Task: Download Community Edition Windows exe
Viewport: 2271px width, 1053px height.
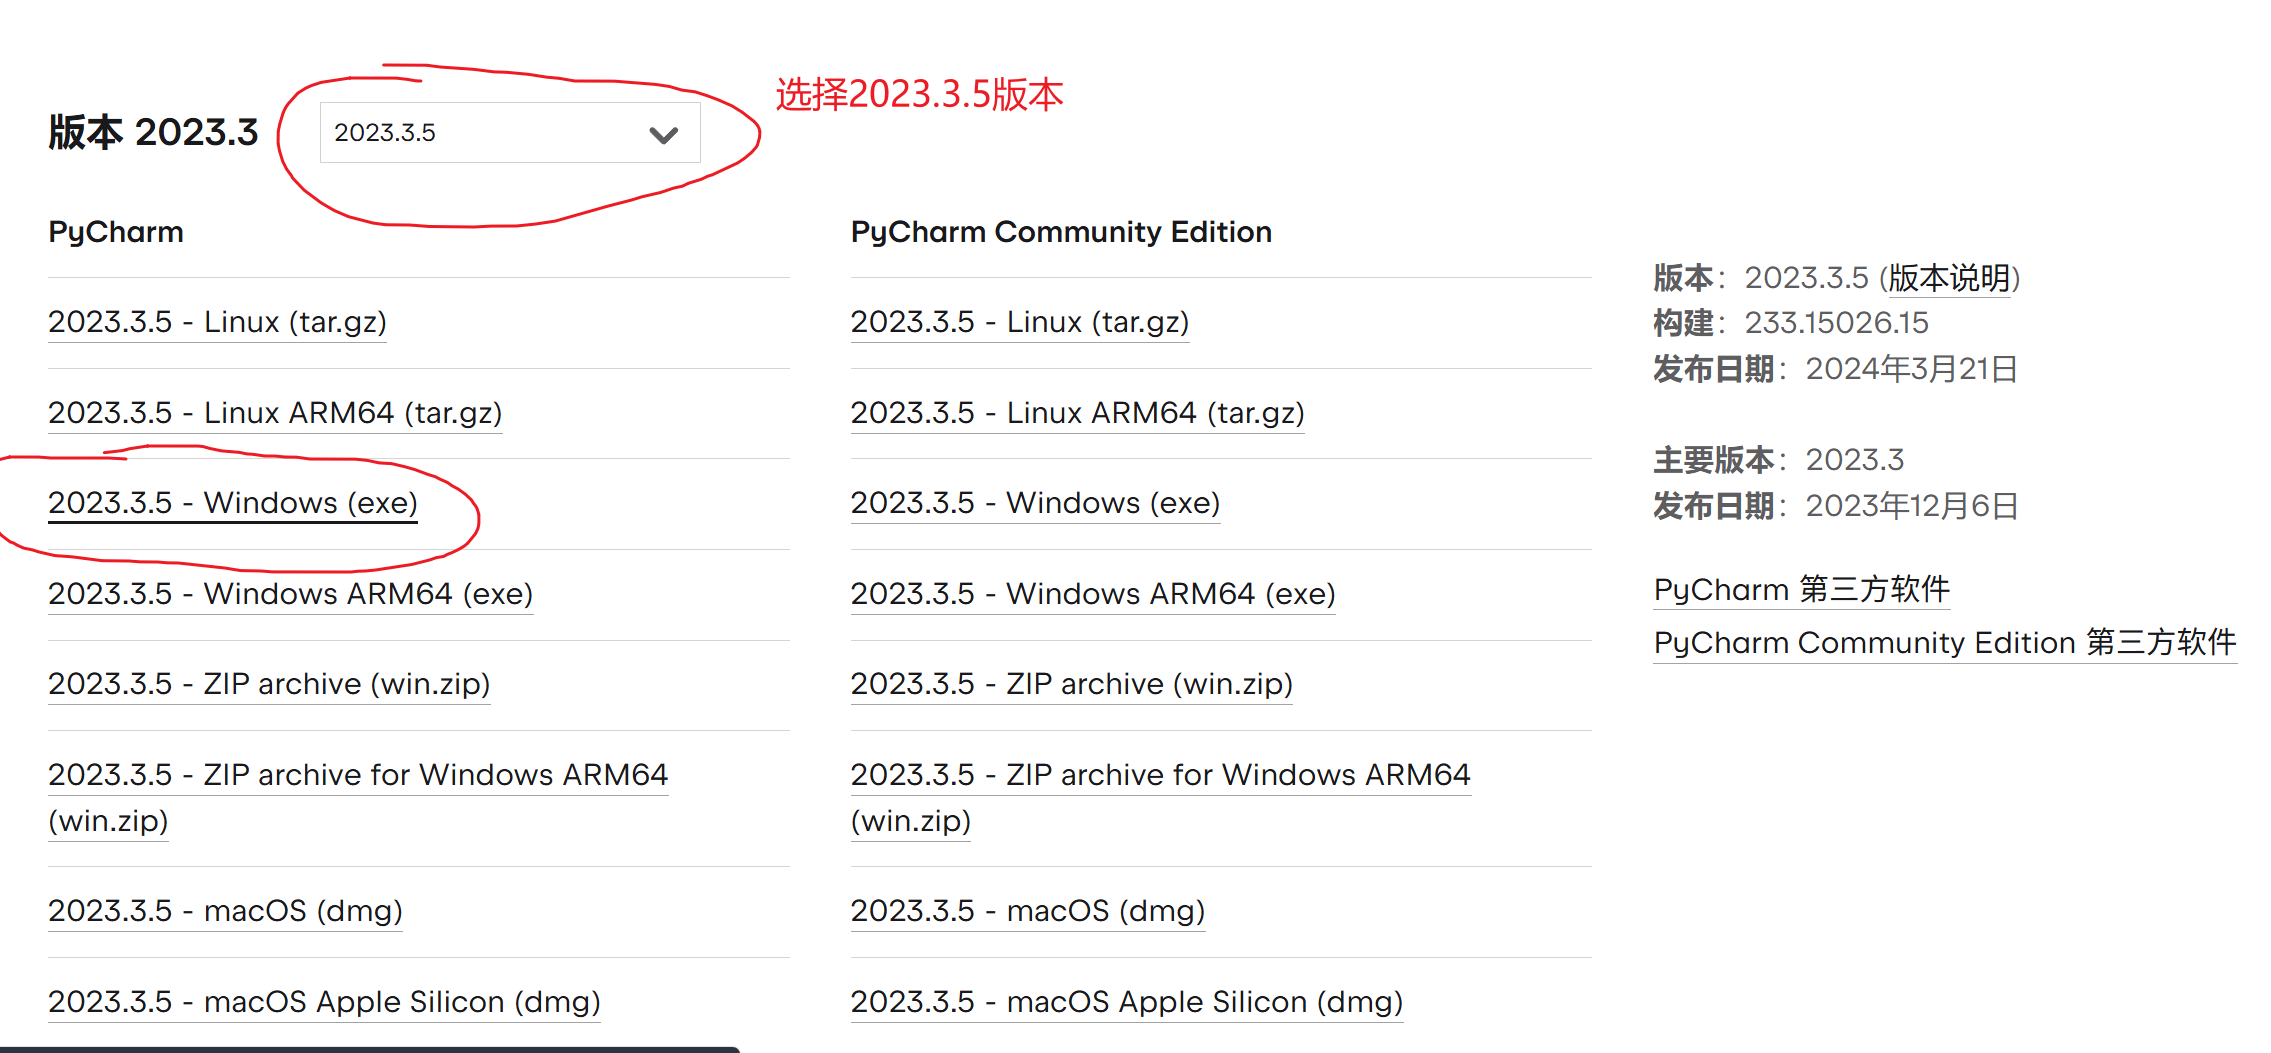Action: tap(1034, 503)
